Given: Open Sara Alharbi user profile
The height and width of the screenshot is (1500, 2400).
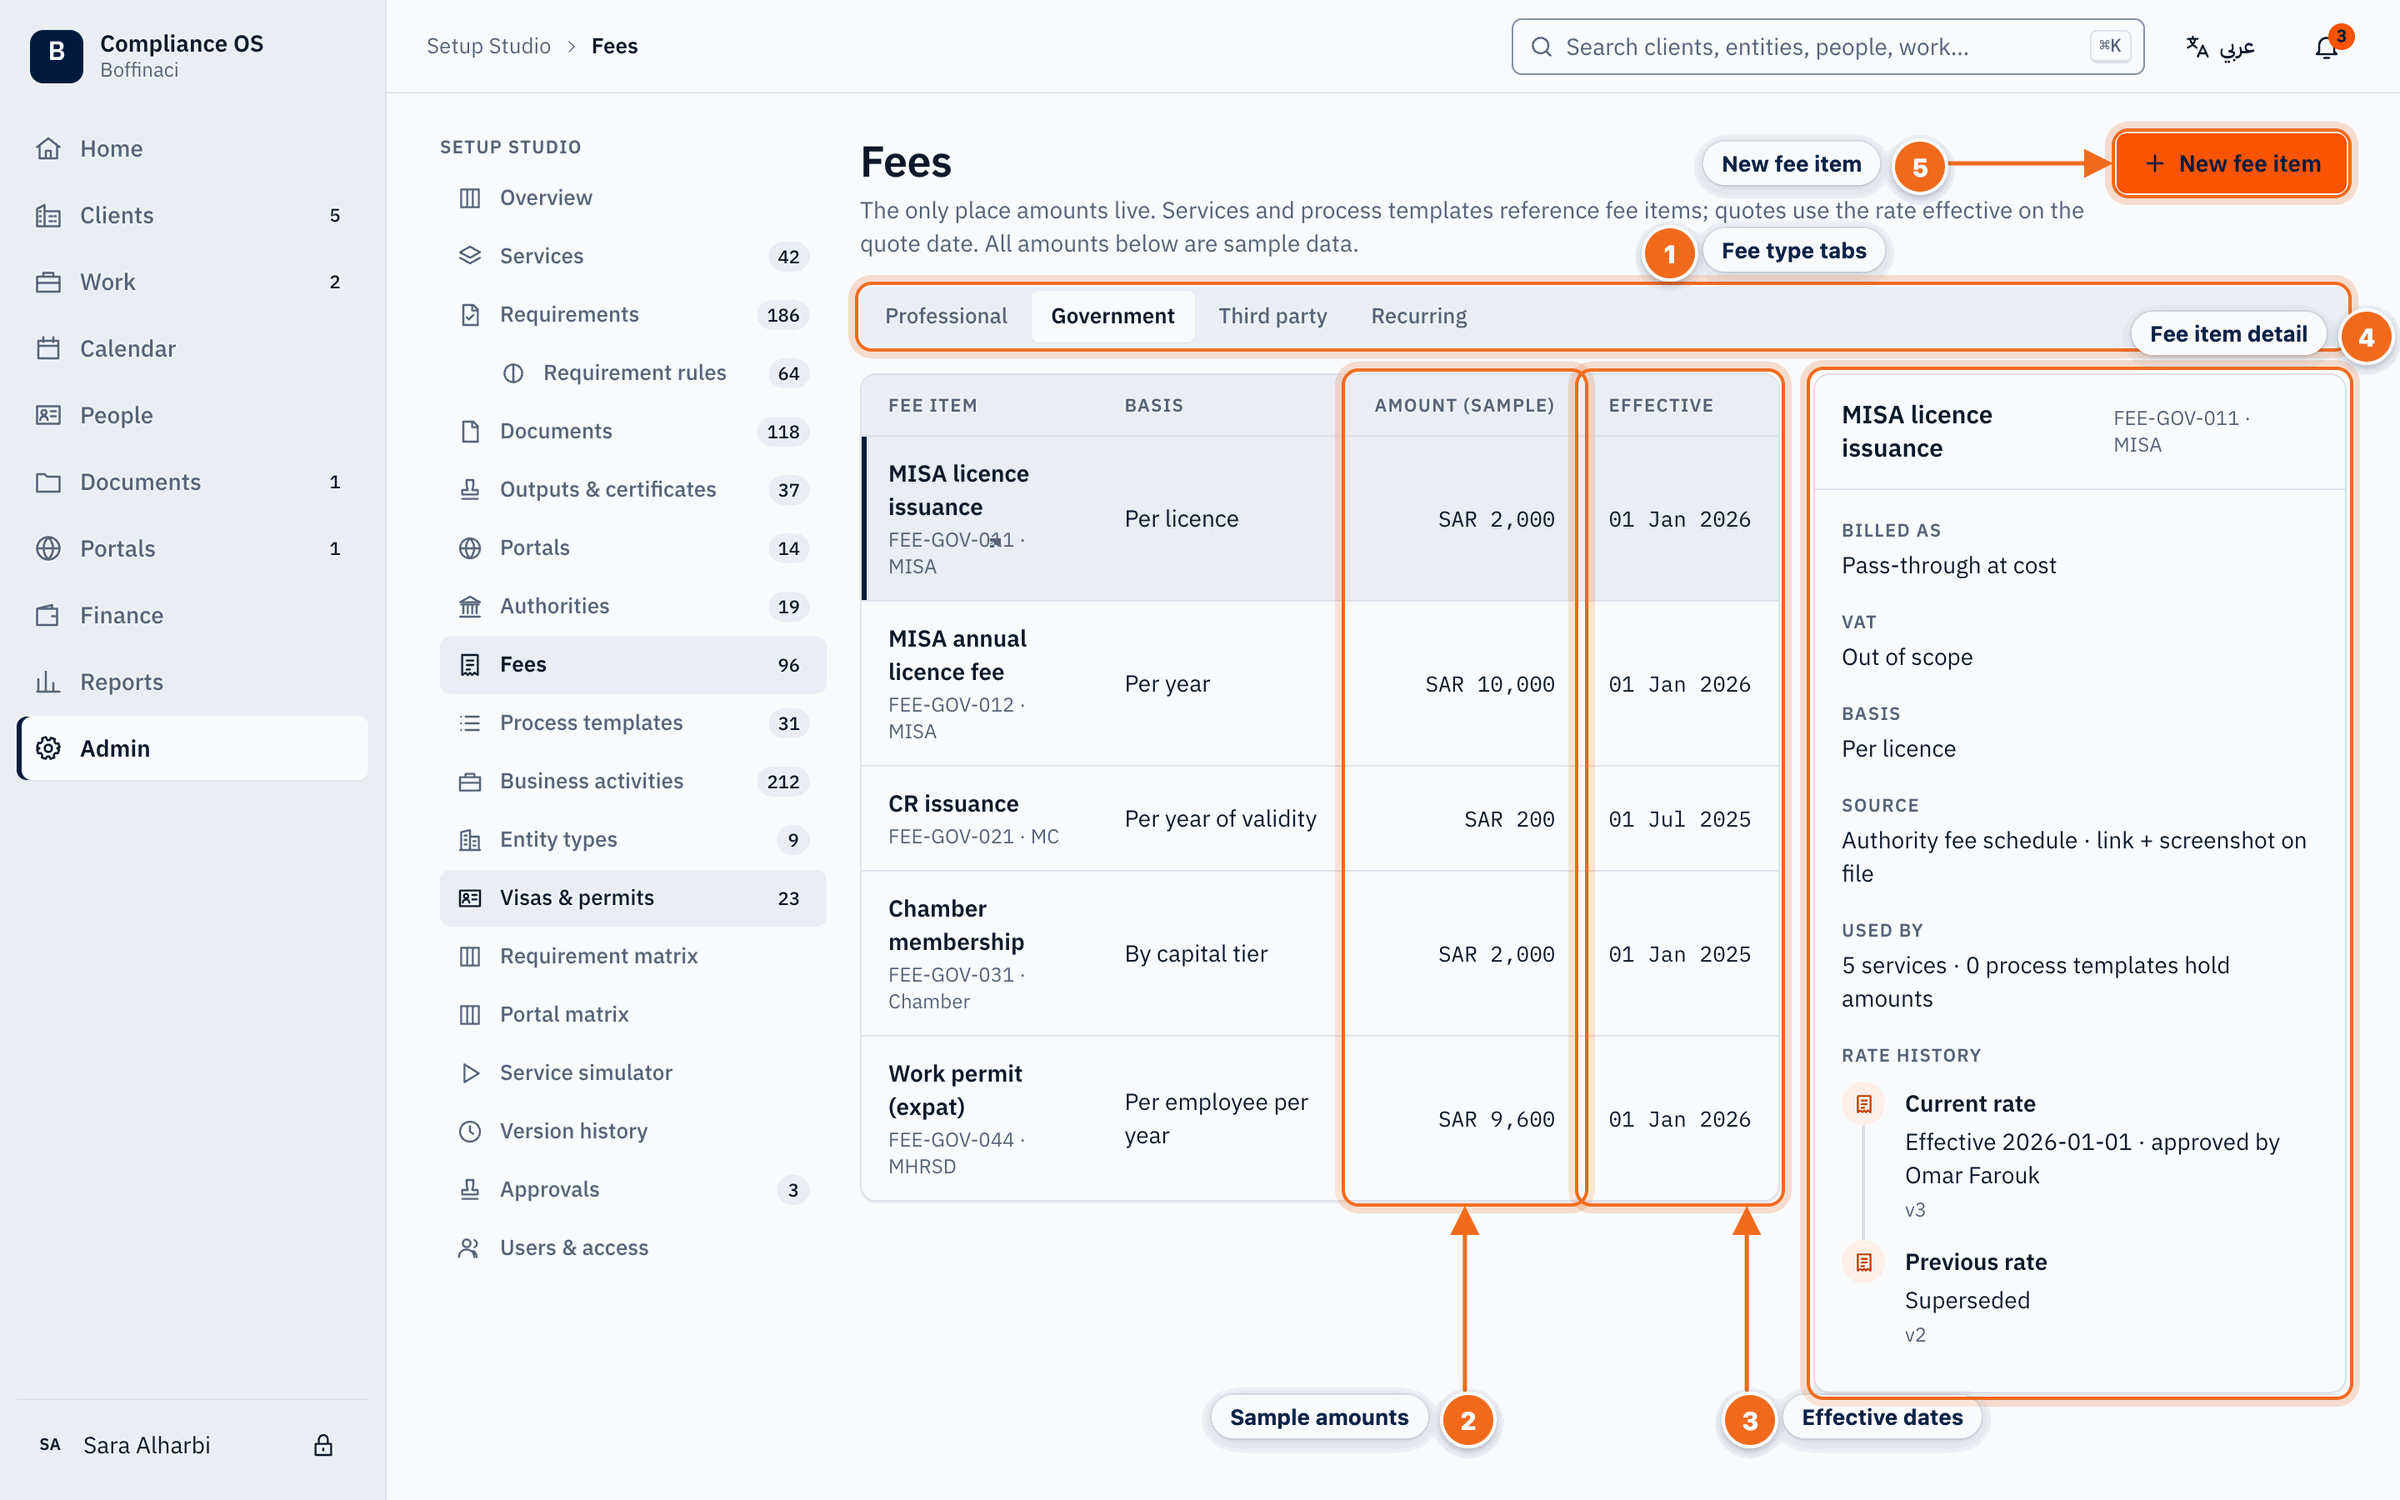Looking at the screenshot, I should [x=147, y=1445].
